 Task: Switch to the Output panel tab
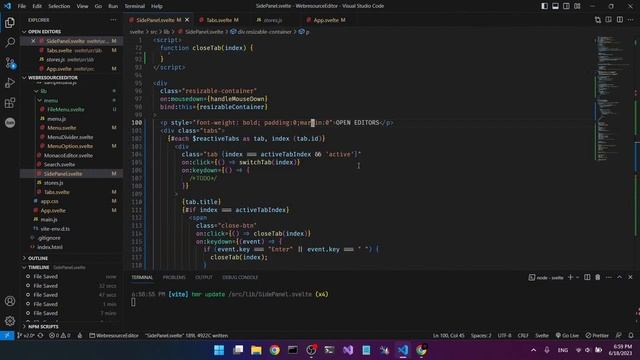tap(204, 278)
